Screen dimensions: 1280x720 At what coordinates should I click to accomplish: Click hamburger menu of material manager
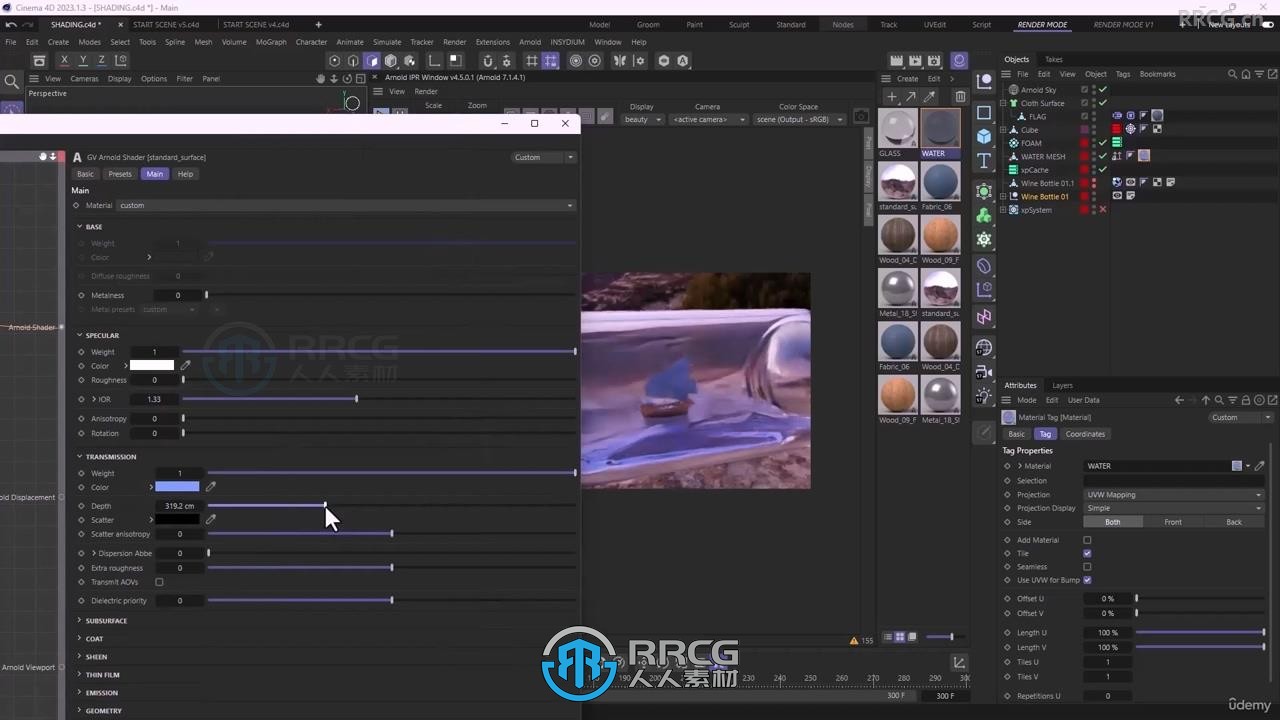pyautogui.click(x=886, y=78)
